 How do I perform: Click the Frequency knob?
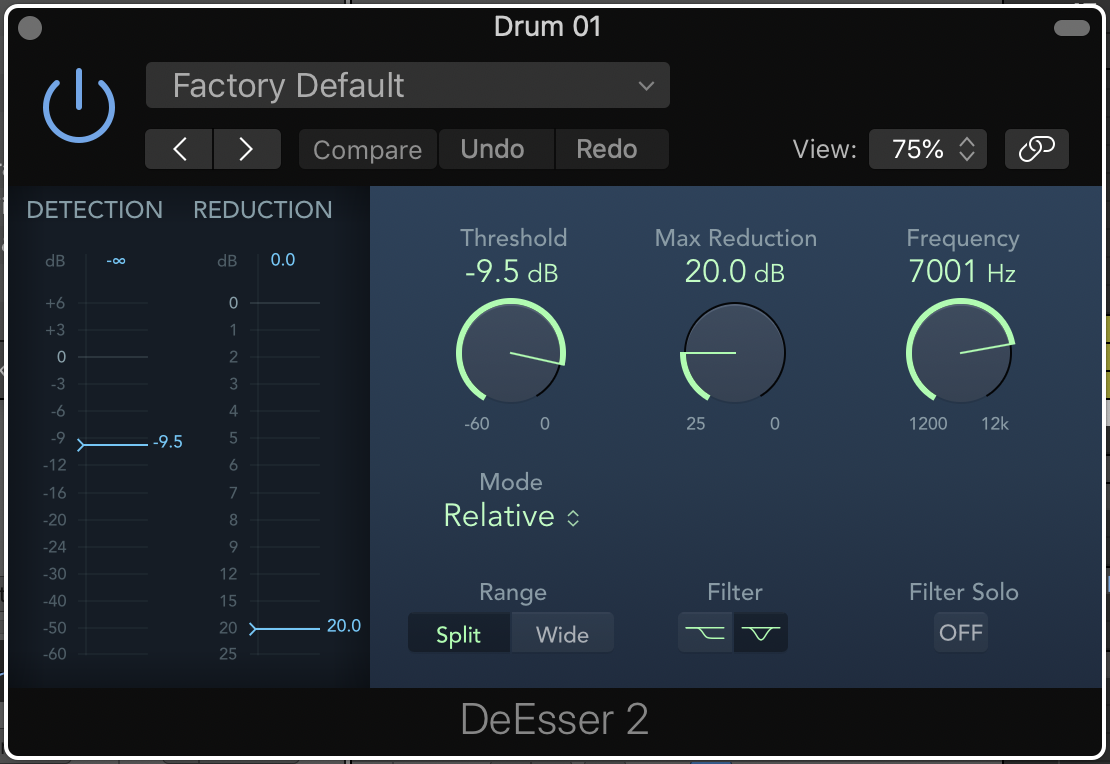(x=960, y=353)
